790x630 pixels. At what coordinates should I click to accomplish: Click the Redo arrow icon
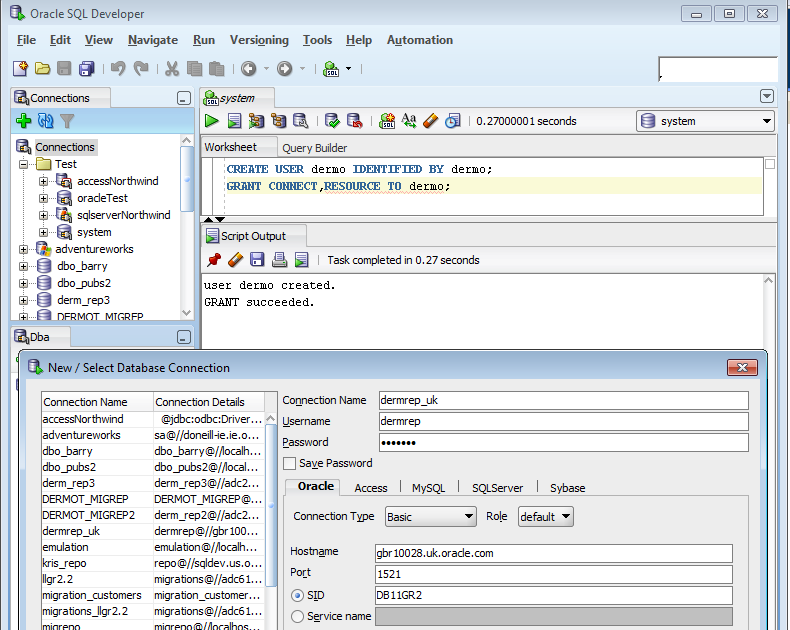click(x=141, y=68)
